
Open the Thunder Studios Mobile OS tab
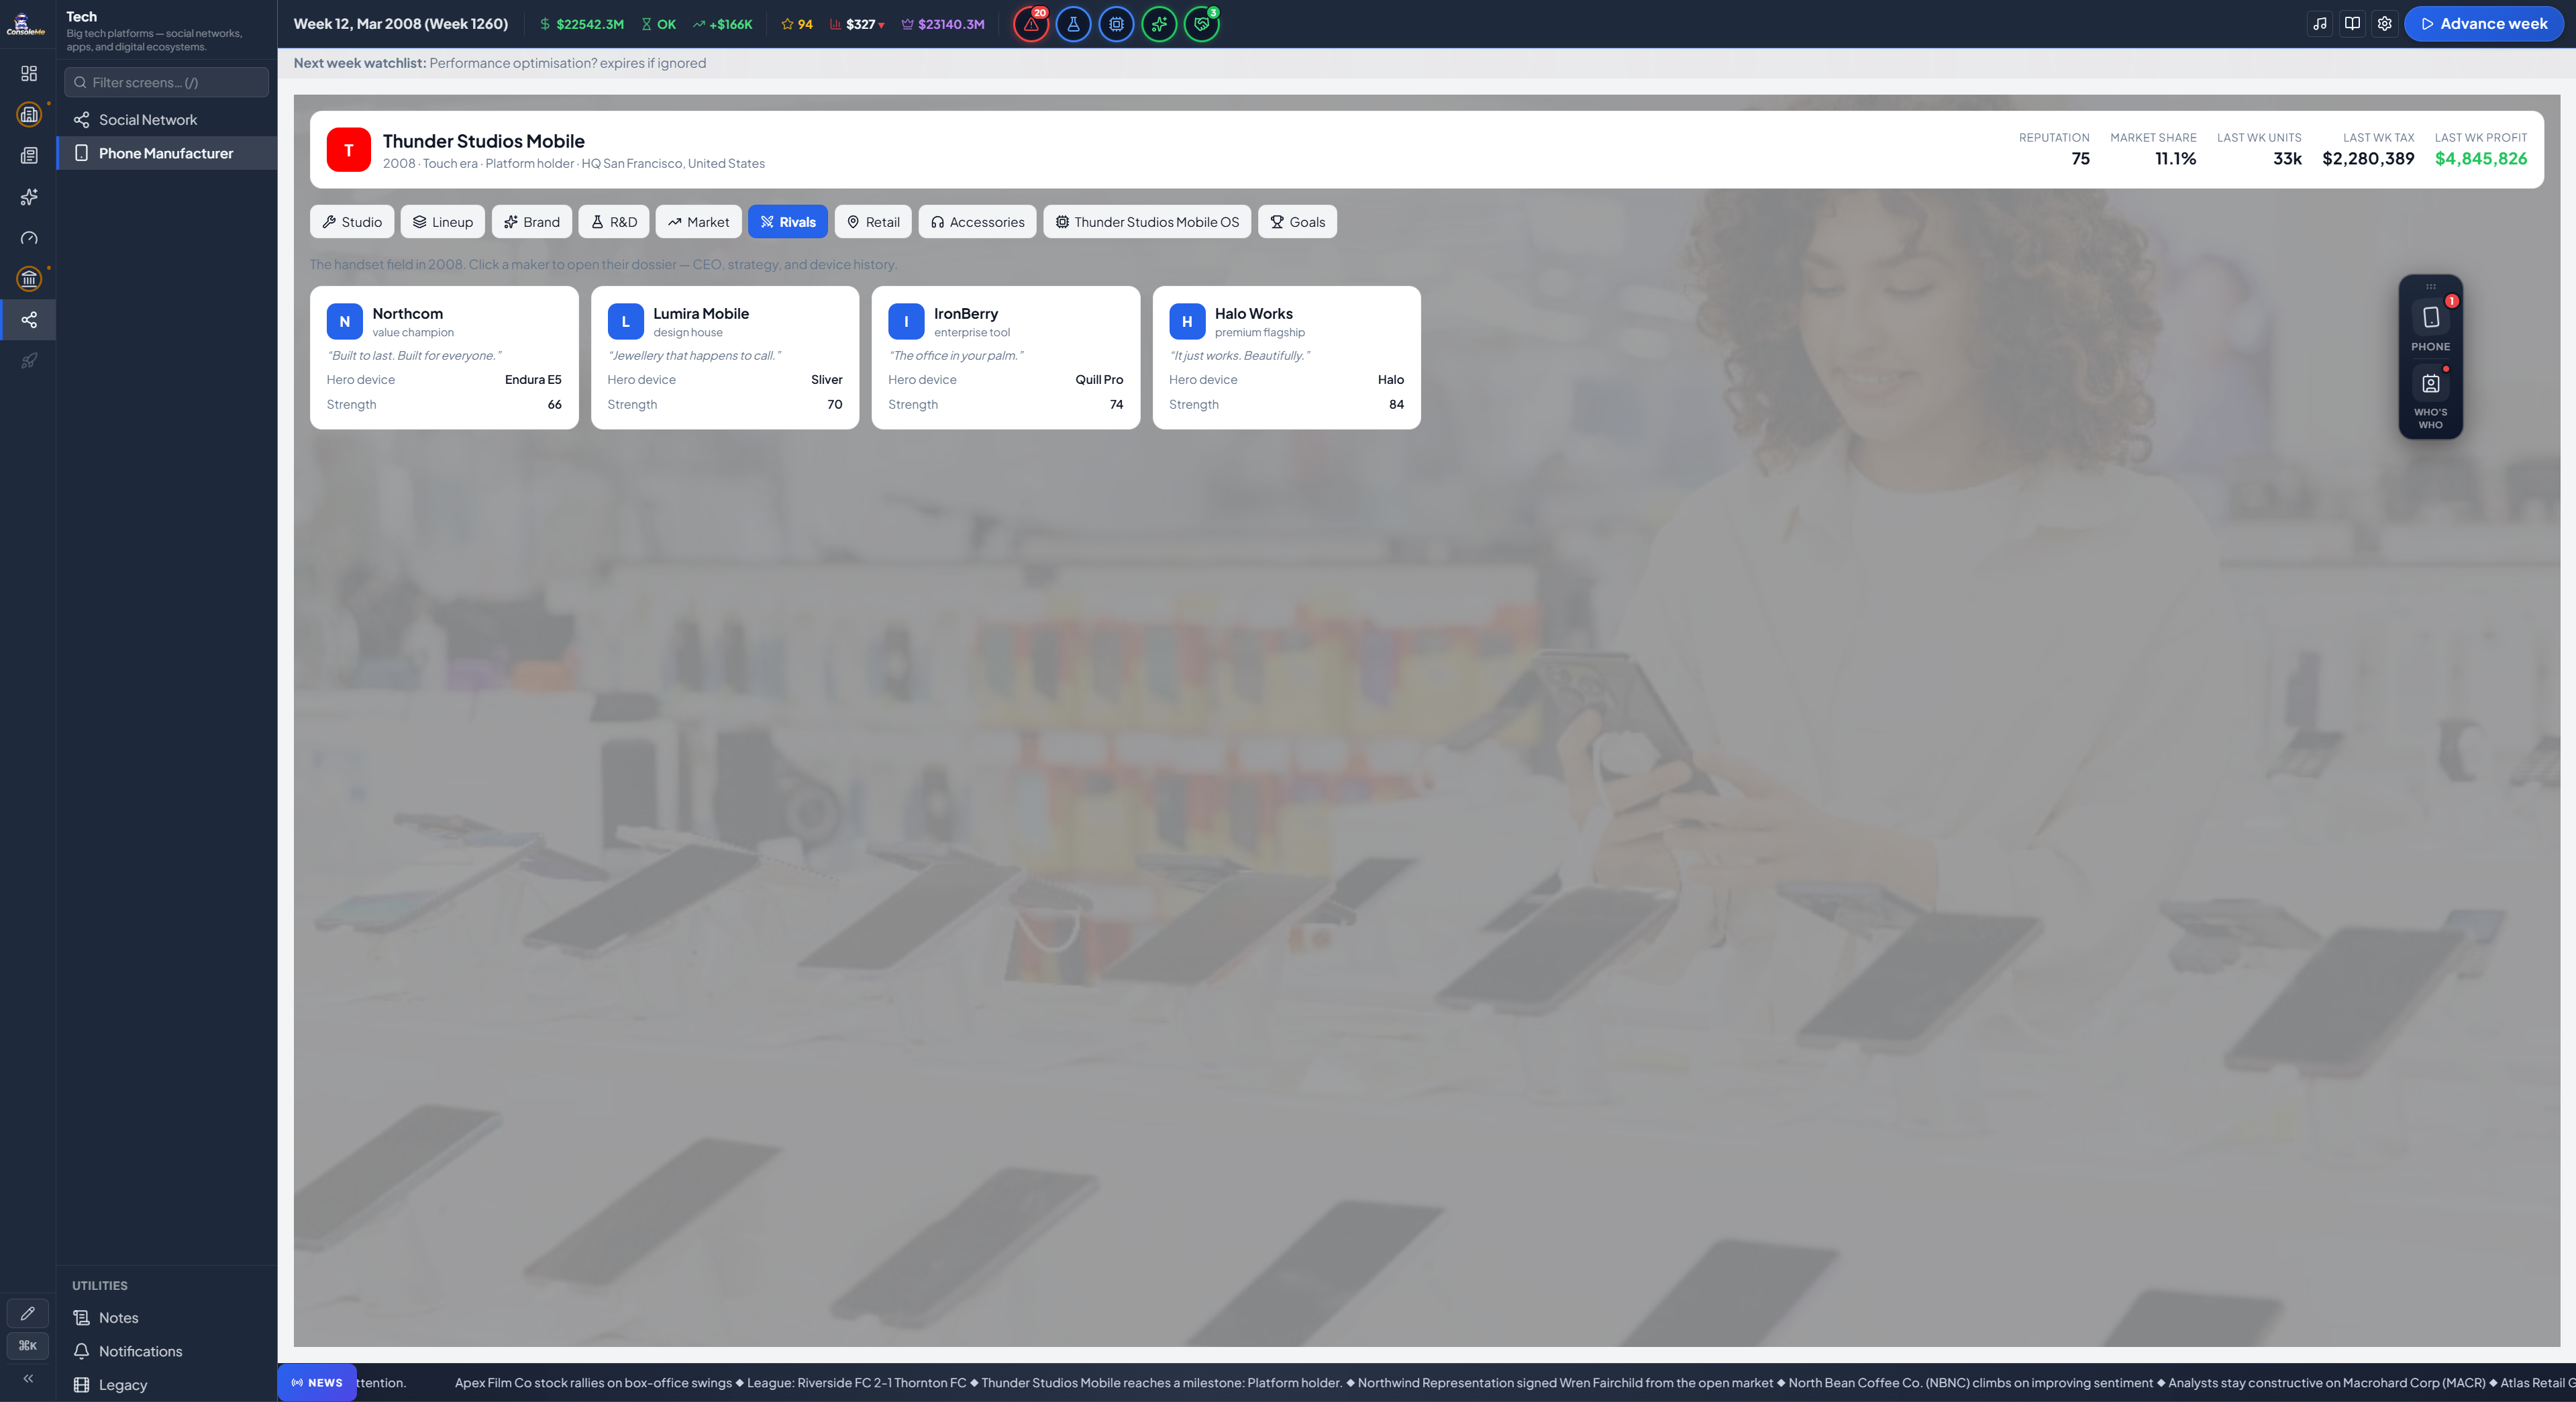1147,222
